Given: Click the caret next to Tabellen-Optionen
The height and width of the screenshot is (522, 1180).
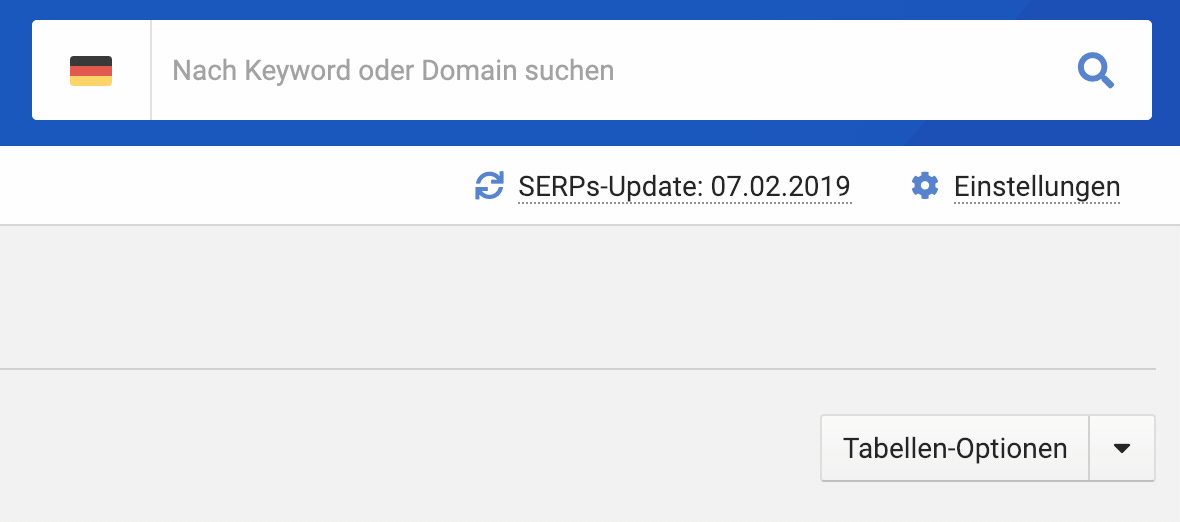Looking at the screenshot, I should (1121, 448).
